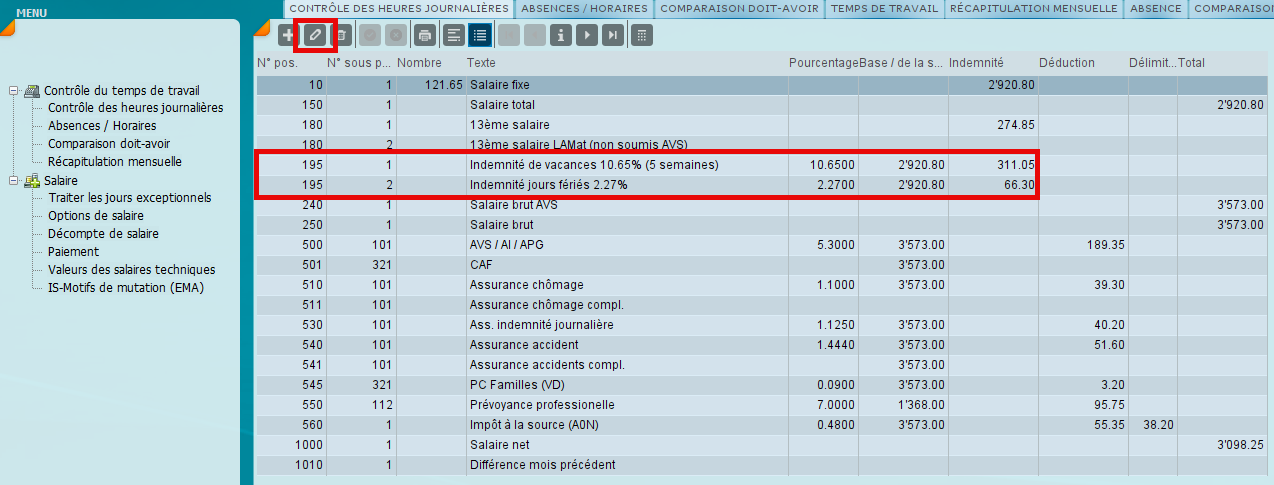Open the Comparaison doit-avoir tab

pyautogui.click(x=739, y=8)
